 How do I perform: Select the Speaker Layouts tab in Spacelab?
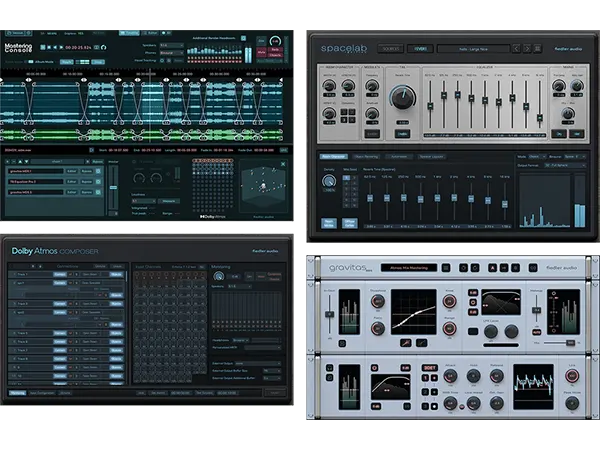click(x=431, y=156)
